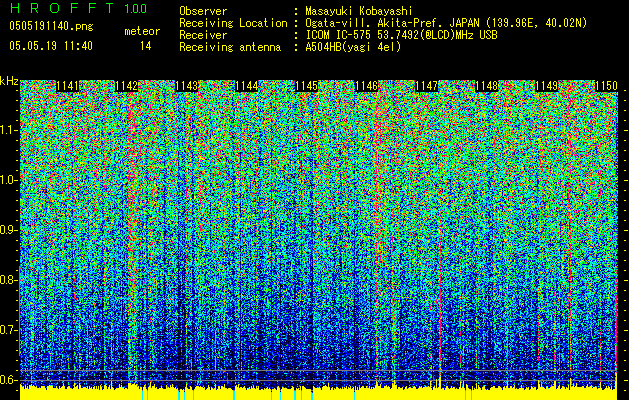Click the 0.7 frequency axis label
The height and width of the screenshot is (400, 629).
[9, 330]
